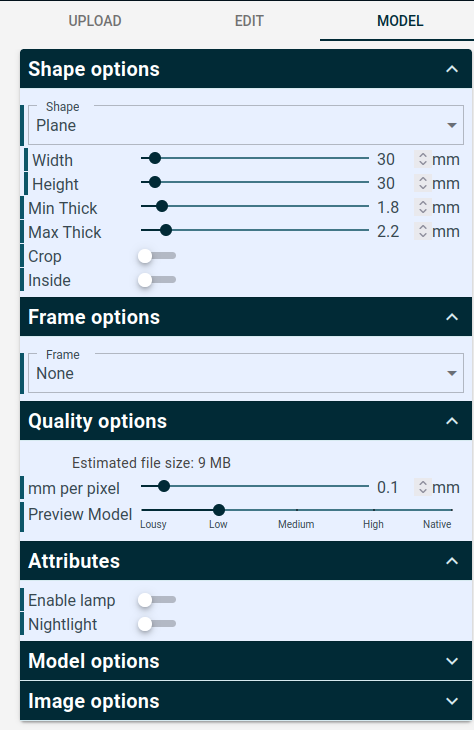Collapse the Attributes section chevron
Screen dimensions: 474x730
(x=452, y=561)
